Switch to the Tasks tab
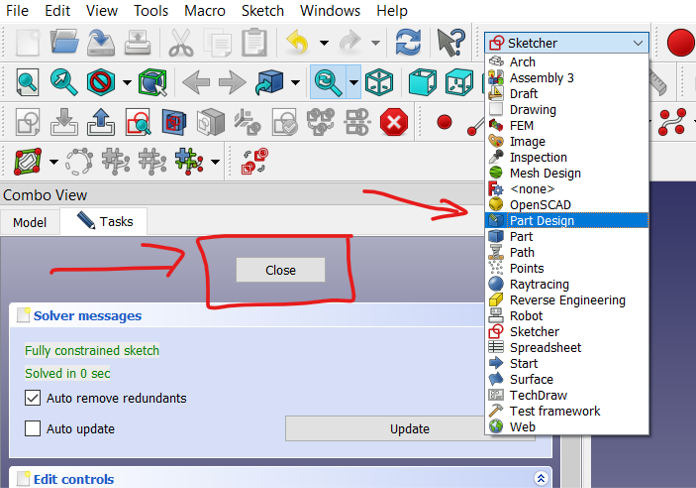This screenshot has height=488, width=696. 105,221
